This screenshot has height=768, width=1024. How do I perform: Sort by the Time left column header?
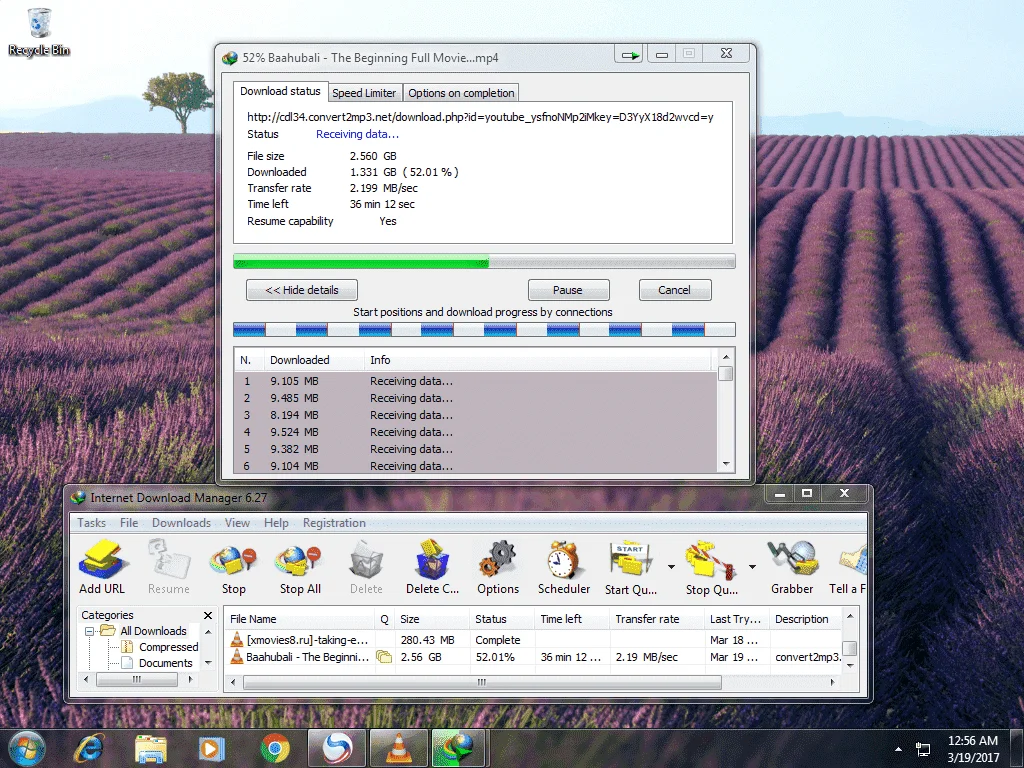pyautogui.click(x=571, y=619)
